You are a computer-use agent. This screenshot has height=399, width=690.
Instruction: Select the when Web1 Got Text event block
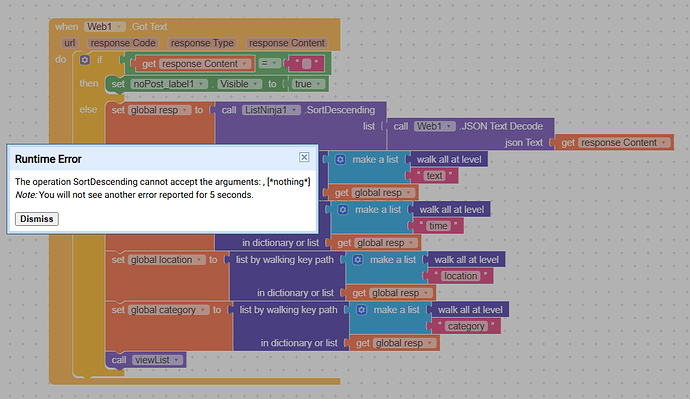111,27
